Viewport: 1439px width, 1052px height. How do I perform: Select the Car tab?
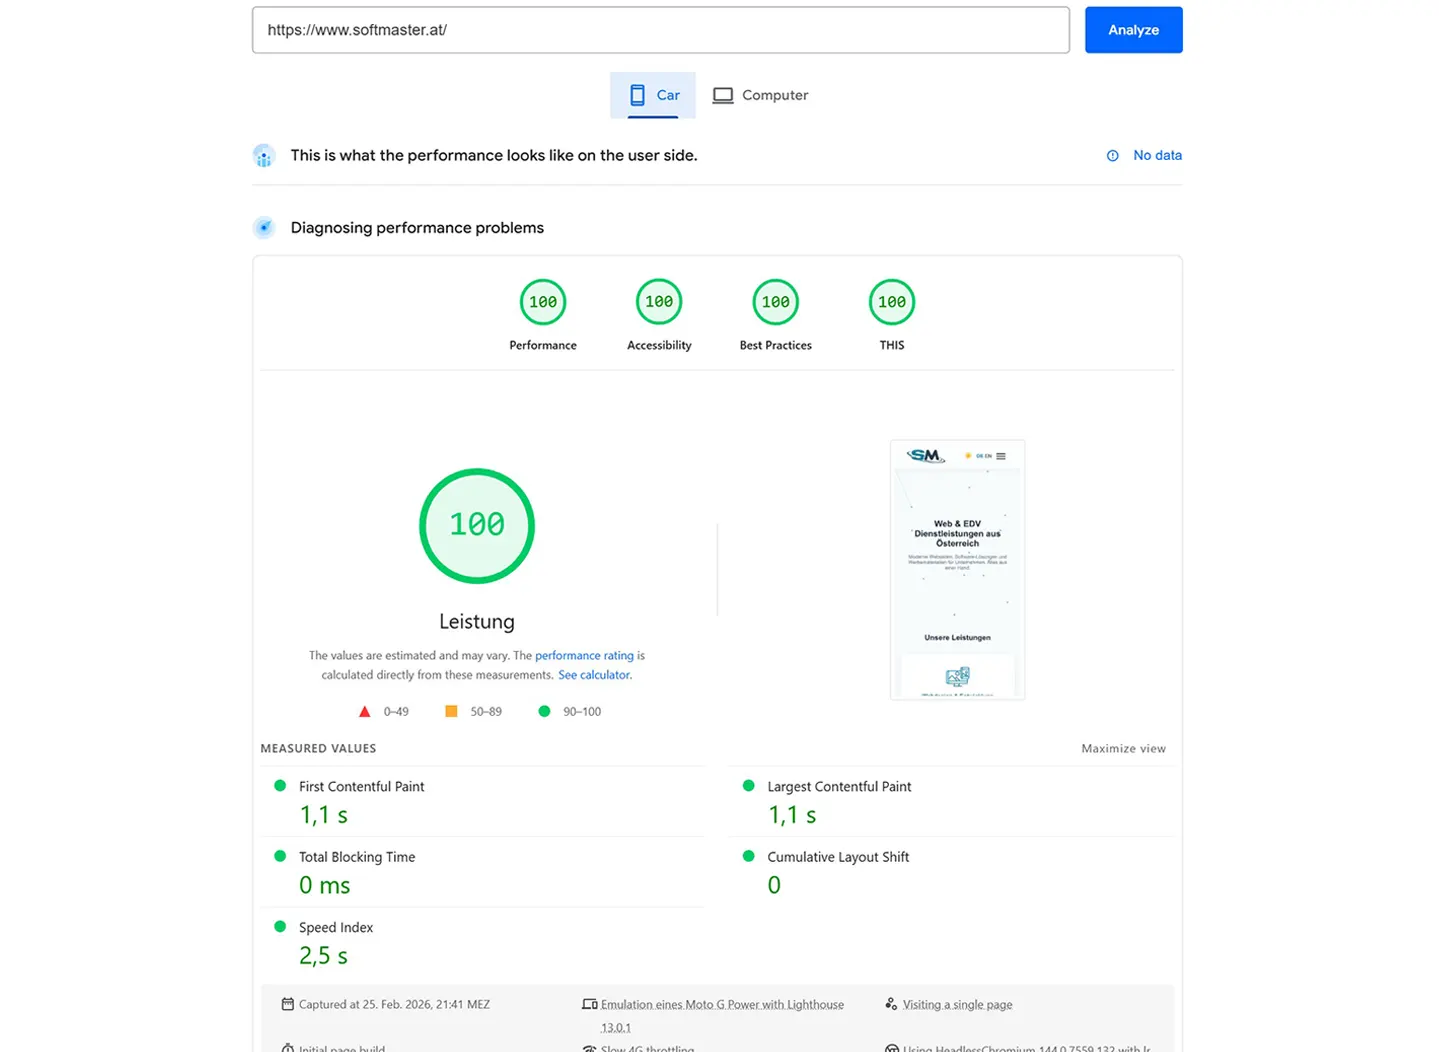click(653, 94)
